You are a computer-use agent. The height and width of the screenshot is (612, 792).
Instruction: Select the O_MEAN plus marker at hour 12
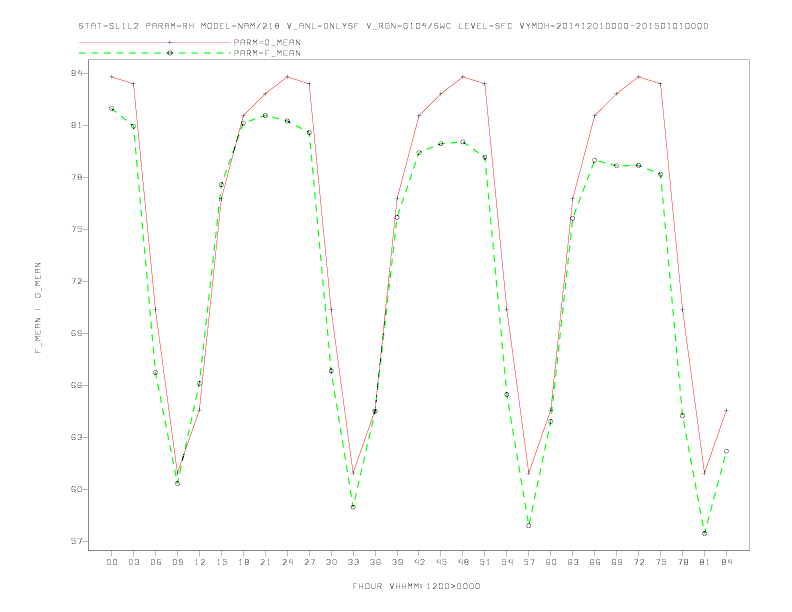tap(200, 410)
